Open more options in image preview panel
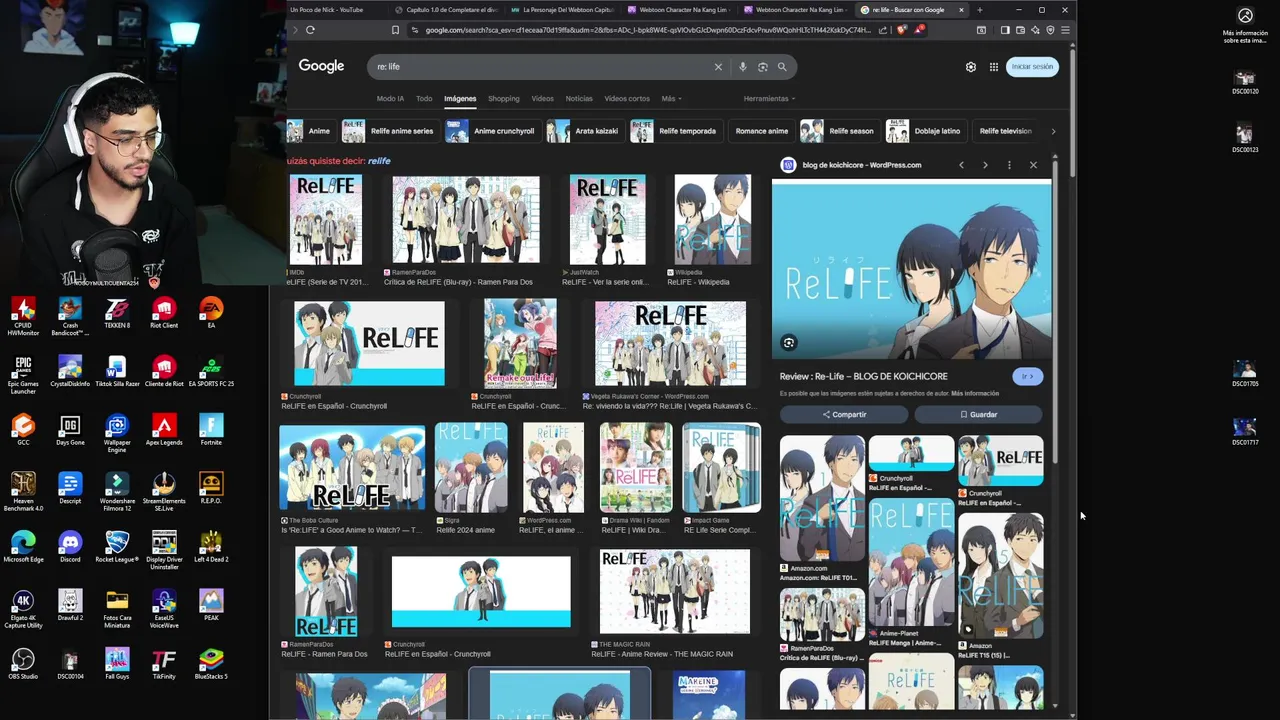 pos(1009,165)
